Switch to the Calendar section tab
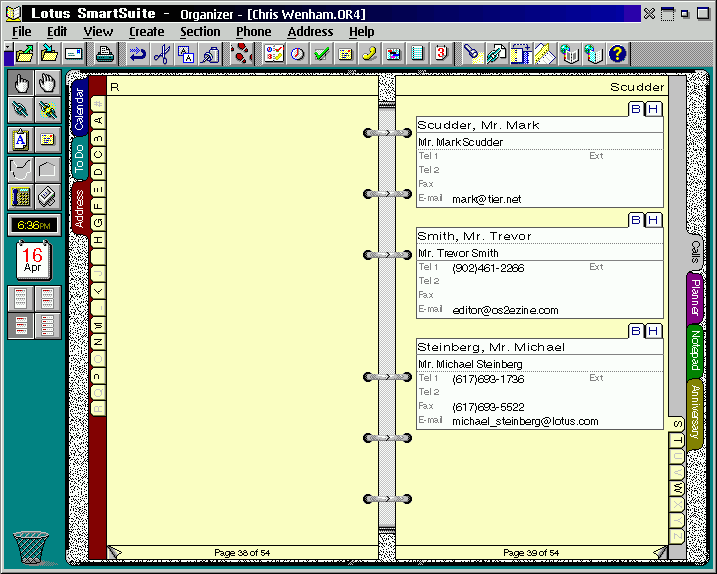The height and width of the screenshot is (574, 717). [79, 108]
